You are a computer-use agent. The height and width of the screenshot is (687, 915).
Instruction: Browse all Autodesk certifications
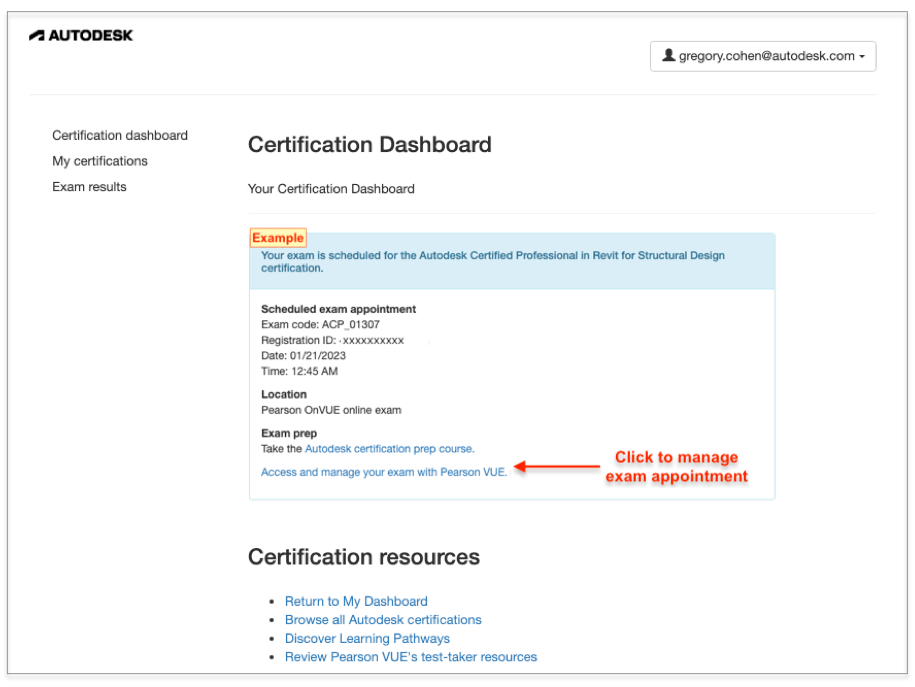(x=383, y=620)
